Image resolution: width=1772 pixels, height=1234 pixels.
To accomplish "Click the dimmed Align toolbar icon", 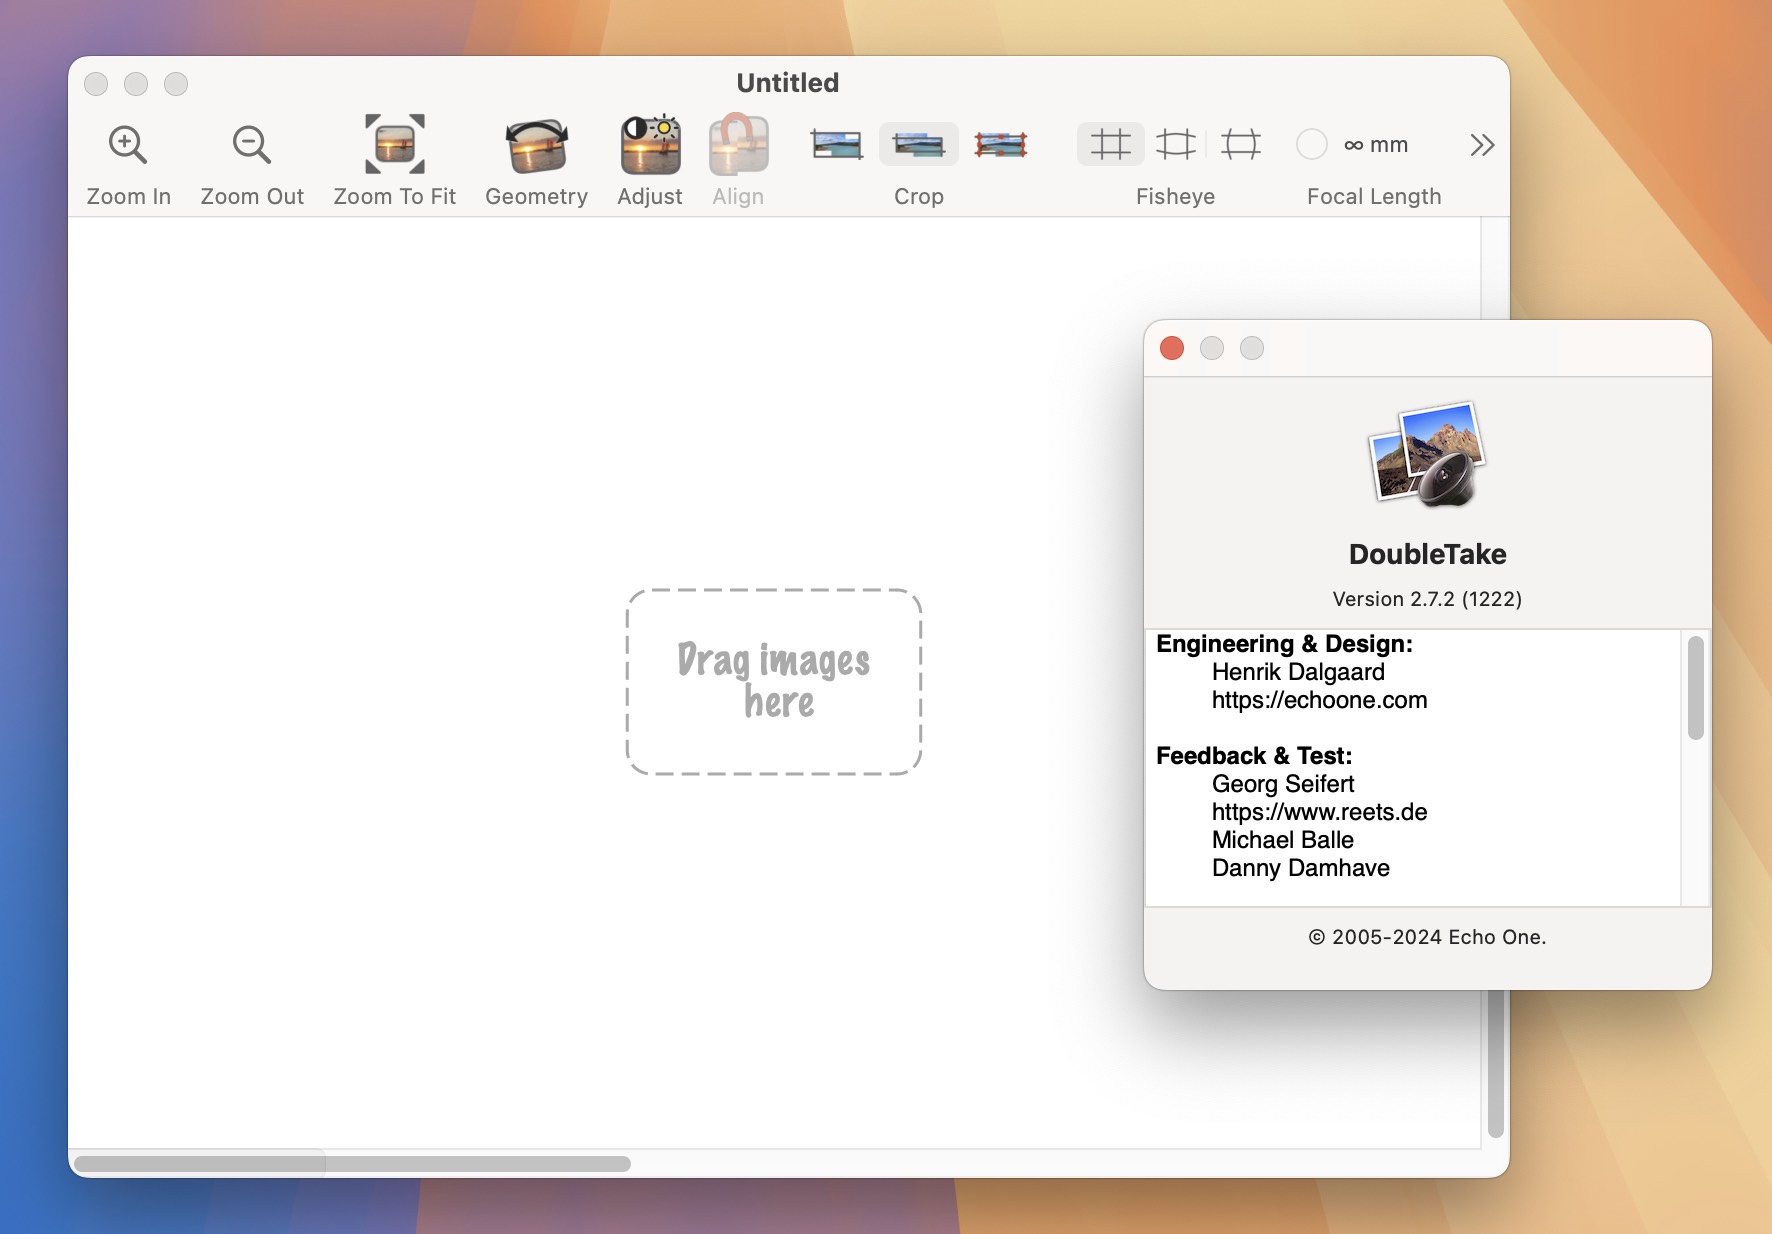I will (x=739, y=145).
